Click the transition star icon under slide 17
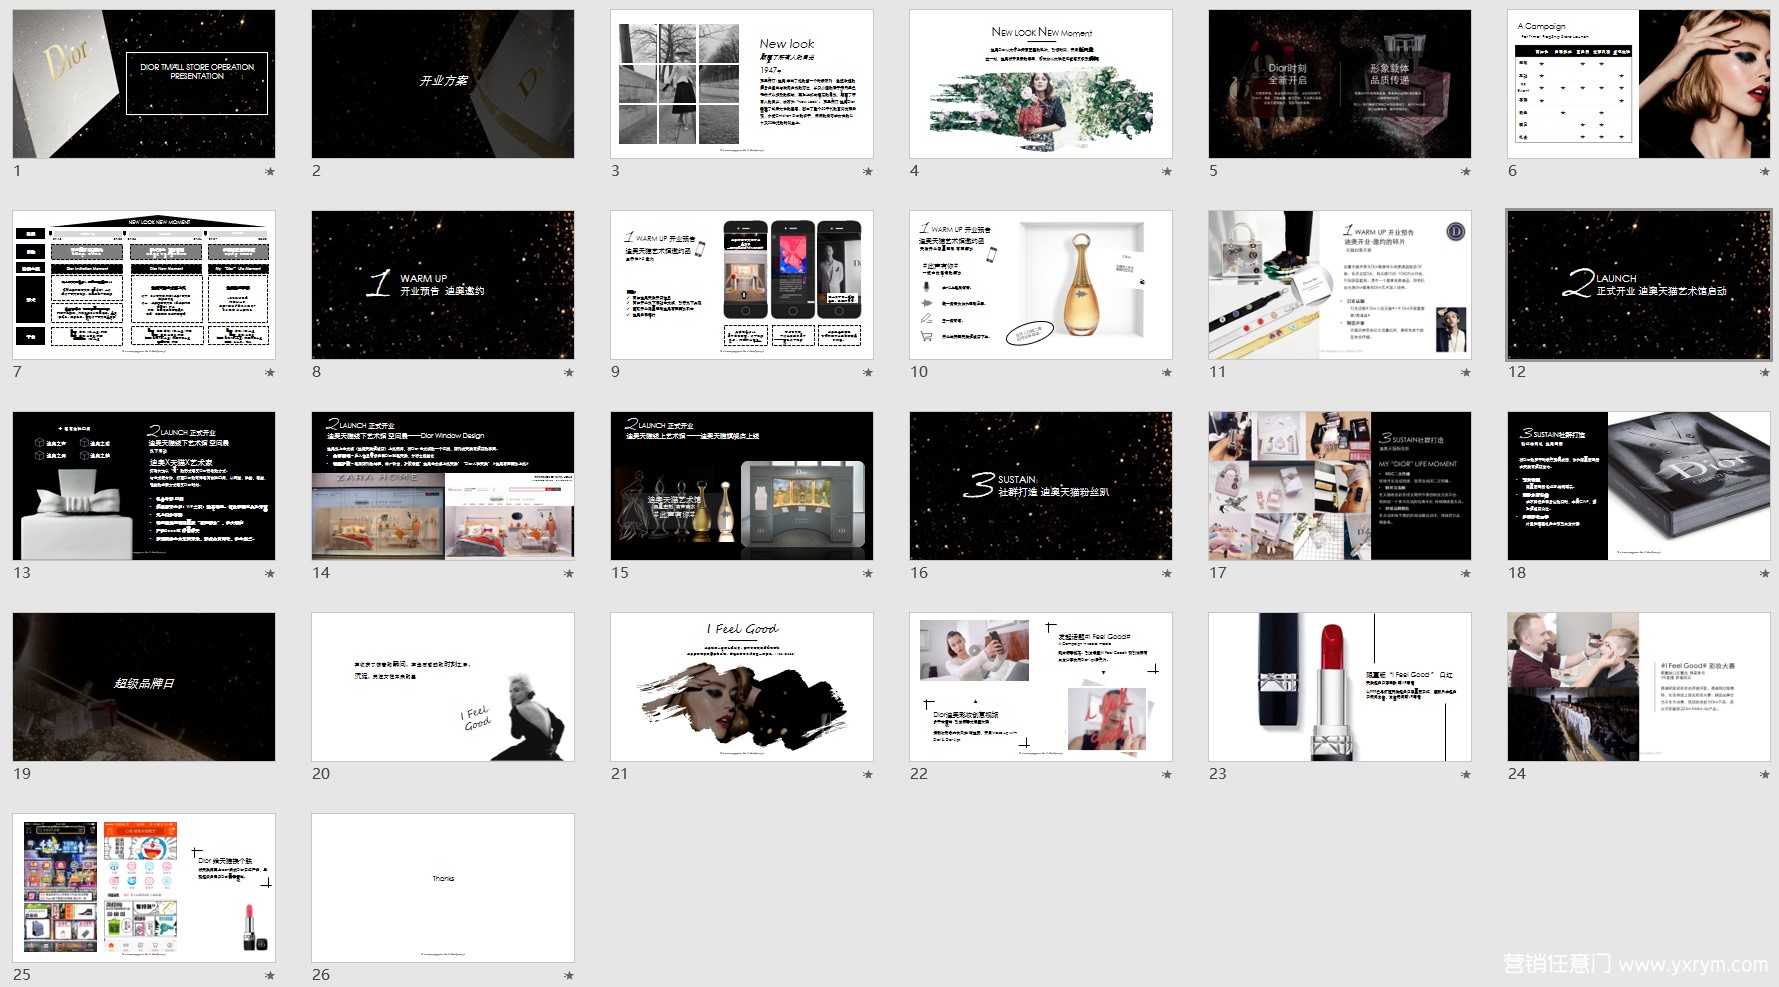 point(1466,574)
